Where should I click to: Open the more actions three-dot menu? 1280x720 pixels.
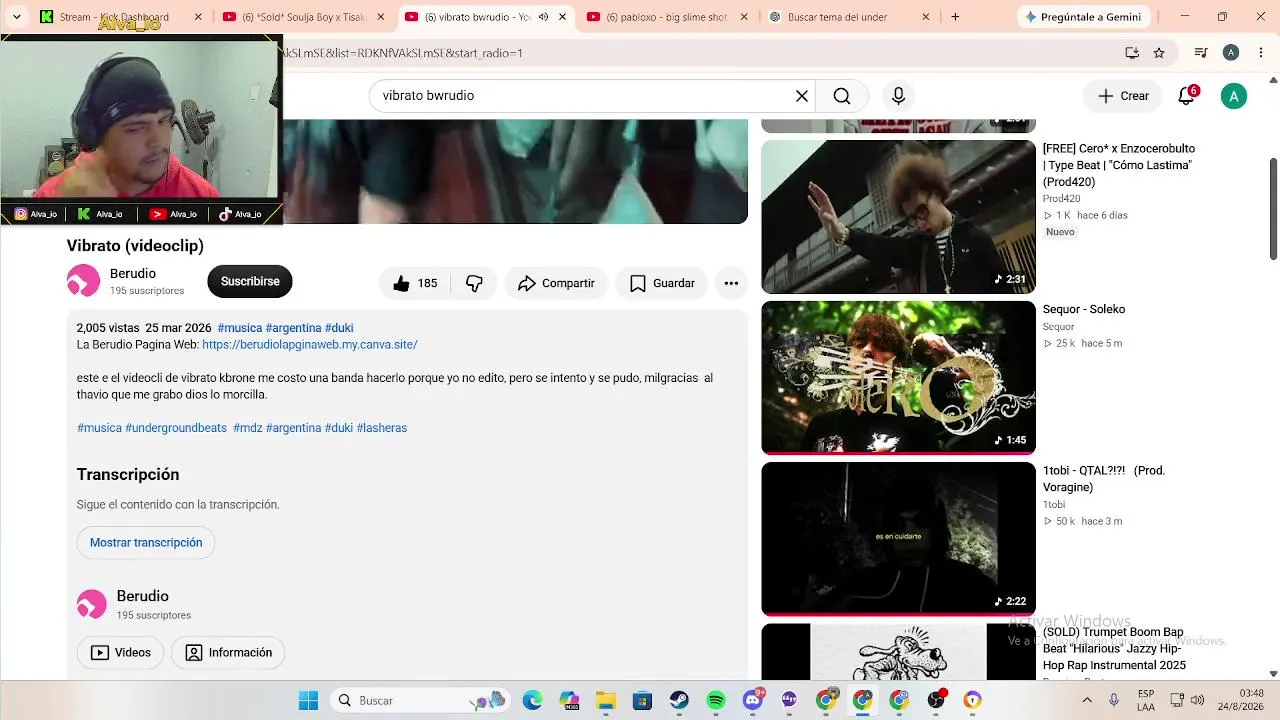tap(731, 283)
